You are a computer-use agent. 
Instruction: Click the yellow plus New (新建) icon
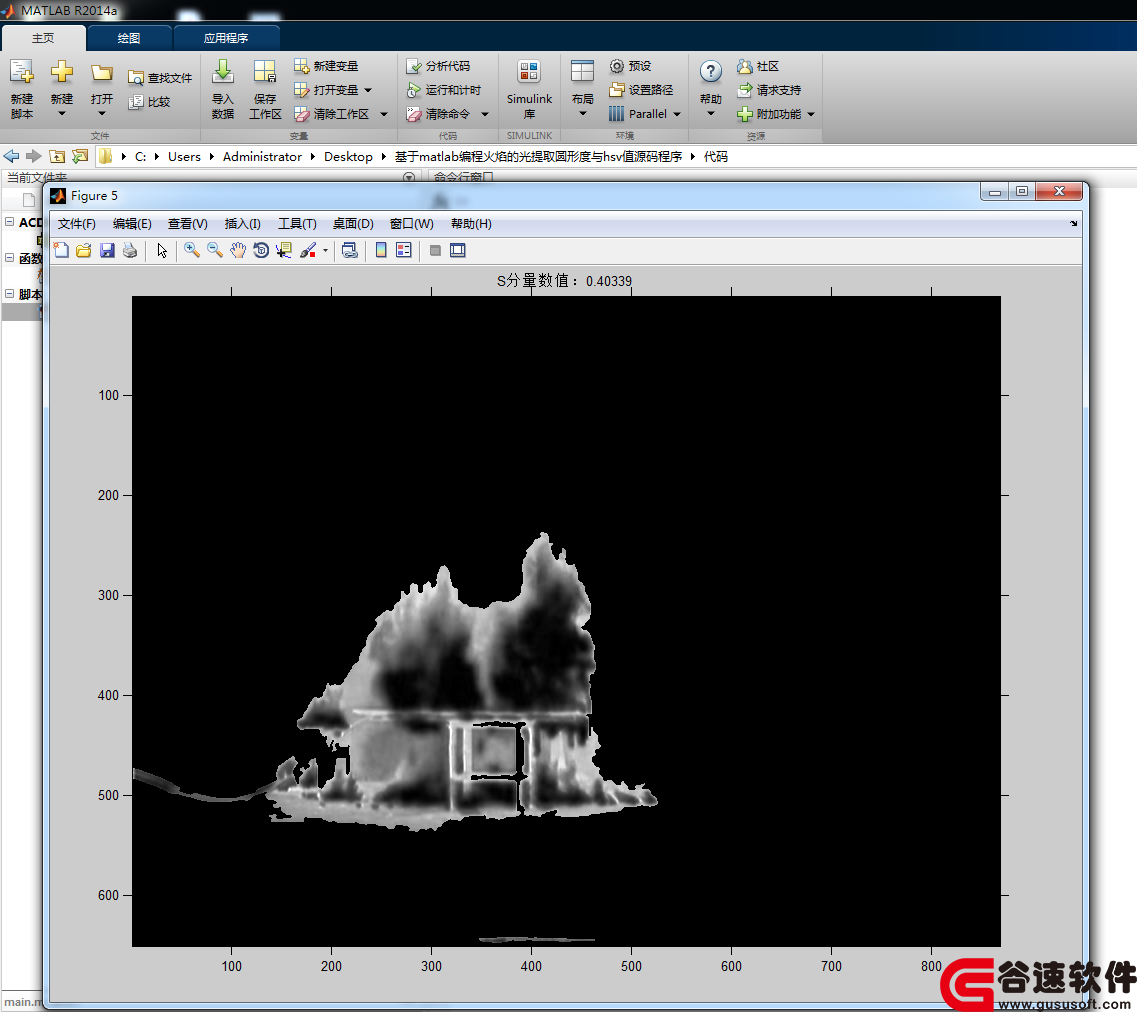(x=62, y=72)
